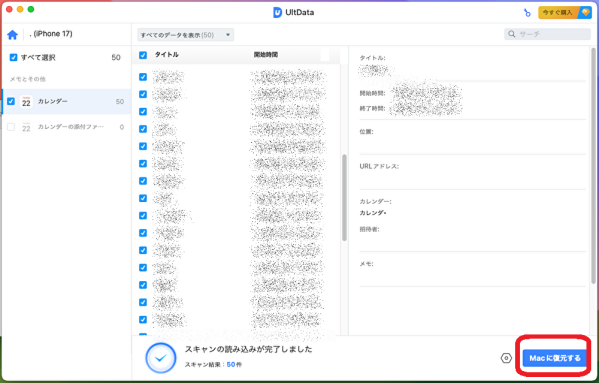The image size is (599, 383).
Task: Open the hexagon settings icon
Action: [x=506, y=358]
